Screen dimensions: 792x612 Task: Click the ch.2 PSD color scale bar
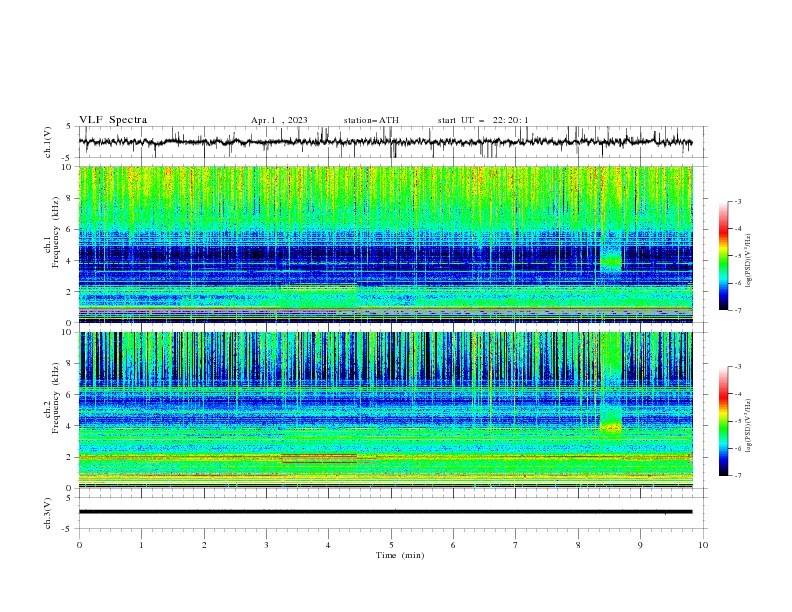click(x=723, y=421)
